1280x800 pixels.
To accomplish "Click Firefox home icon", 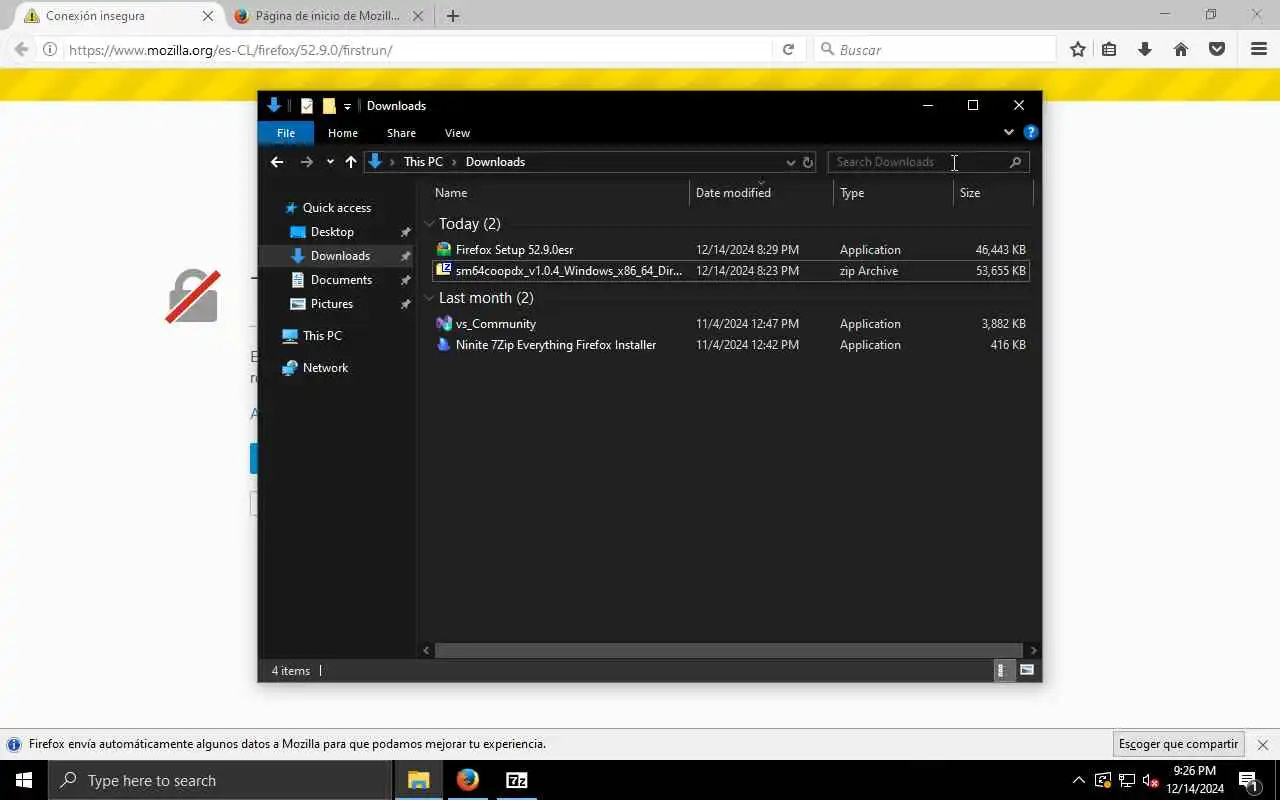I will coord(1181,49).
